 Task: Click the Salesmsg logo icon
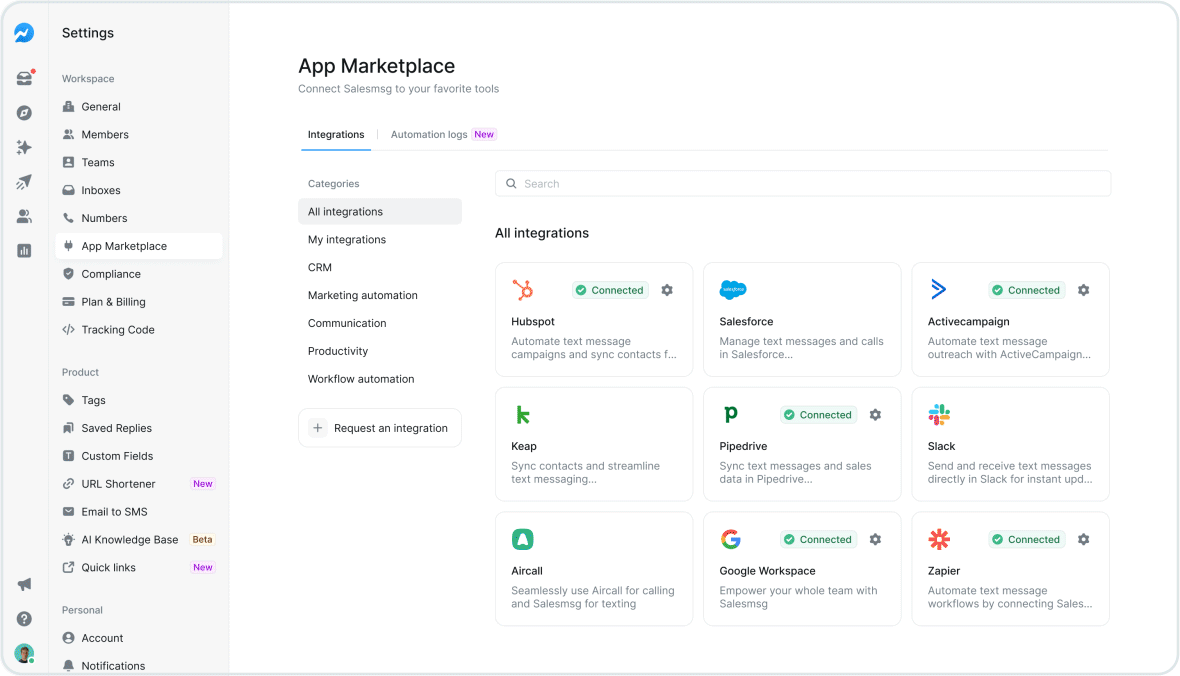pyautogui.click(x=24, y=32)
